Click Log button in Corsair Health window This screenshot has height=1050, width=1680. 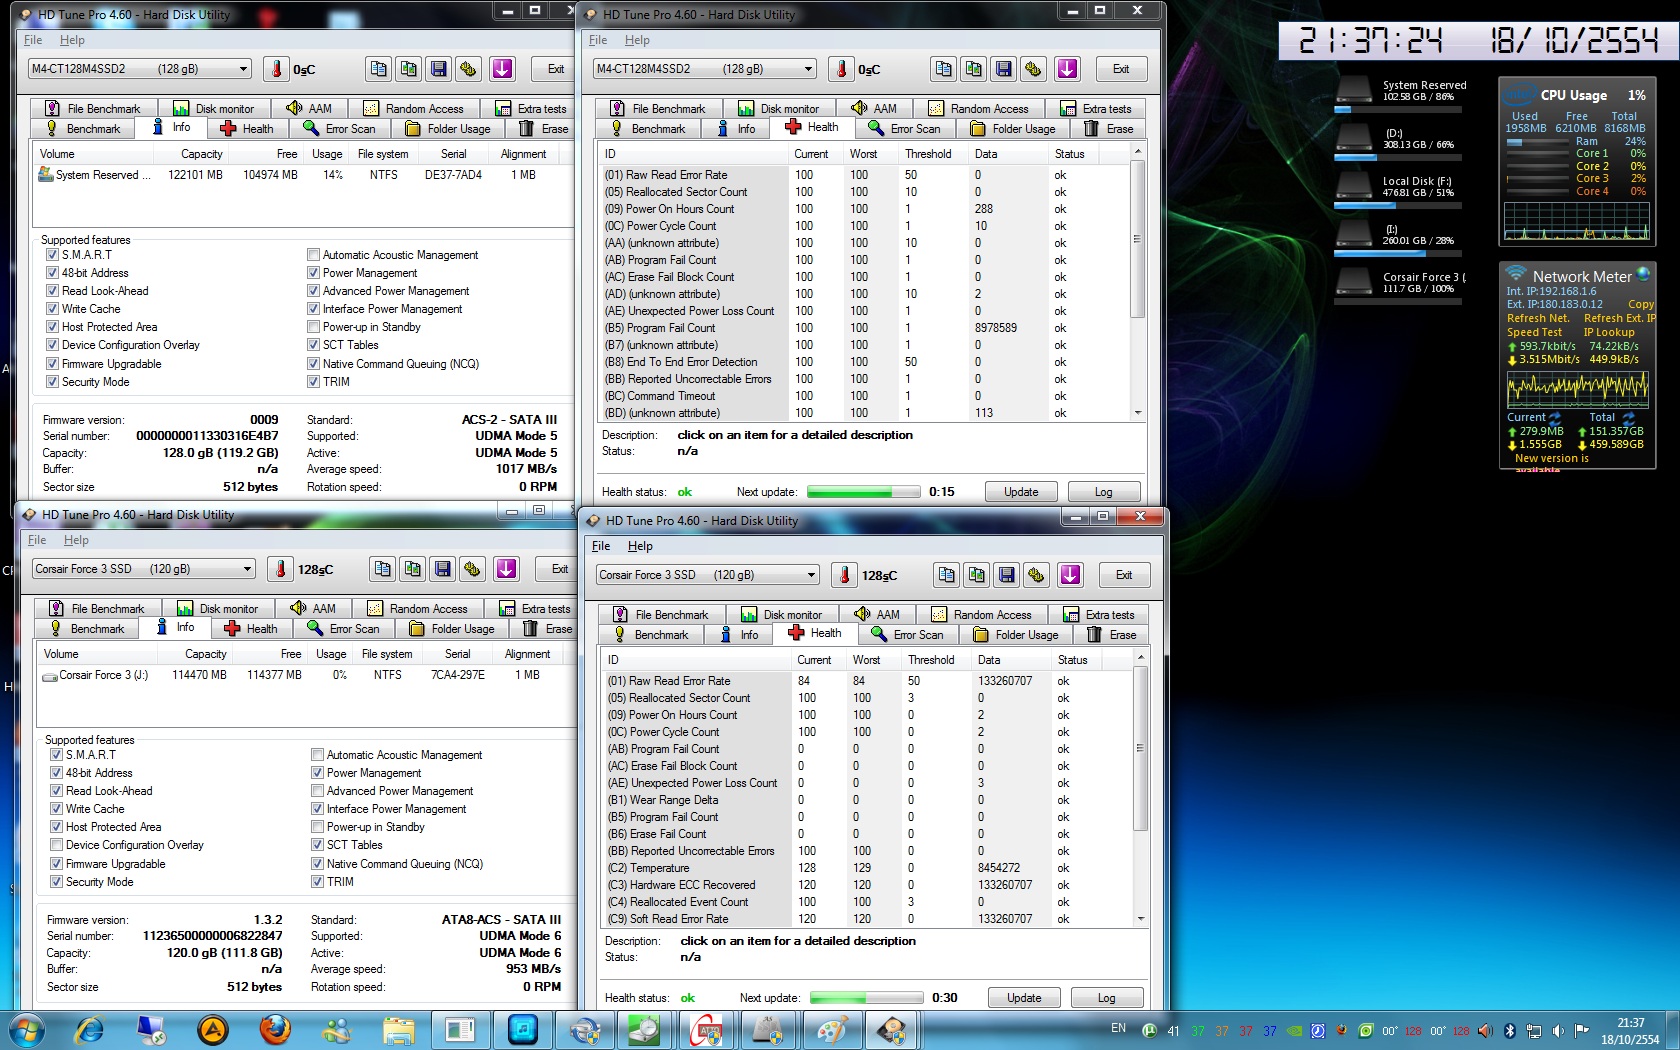point(1106,998)
